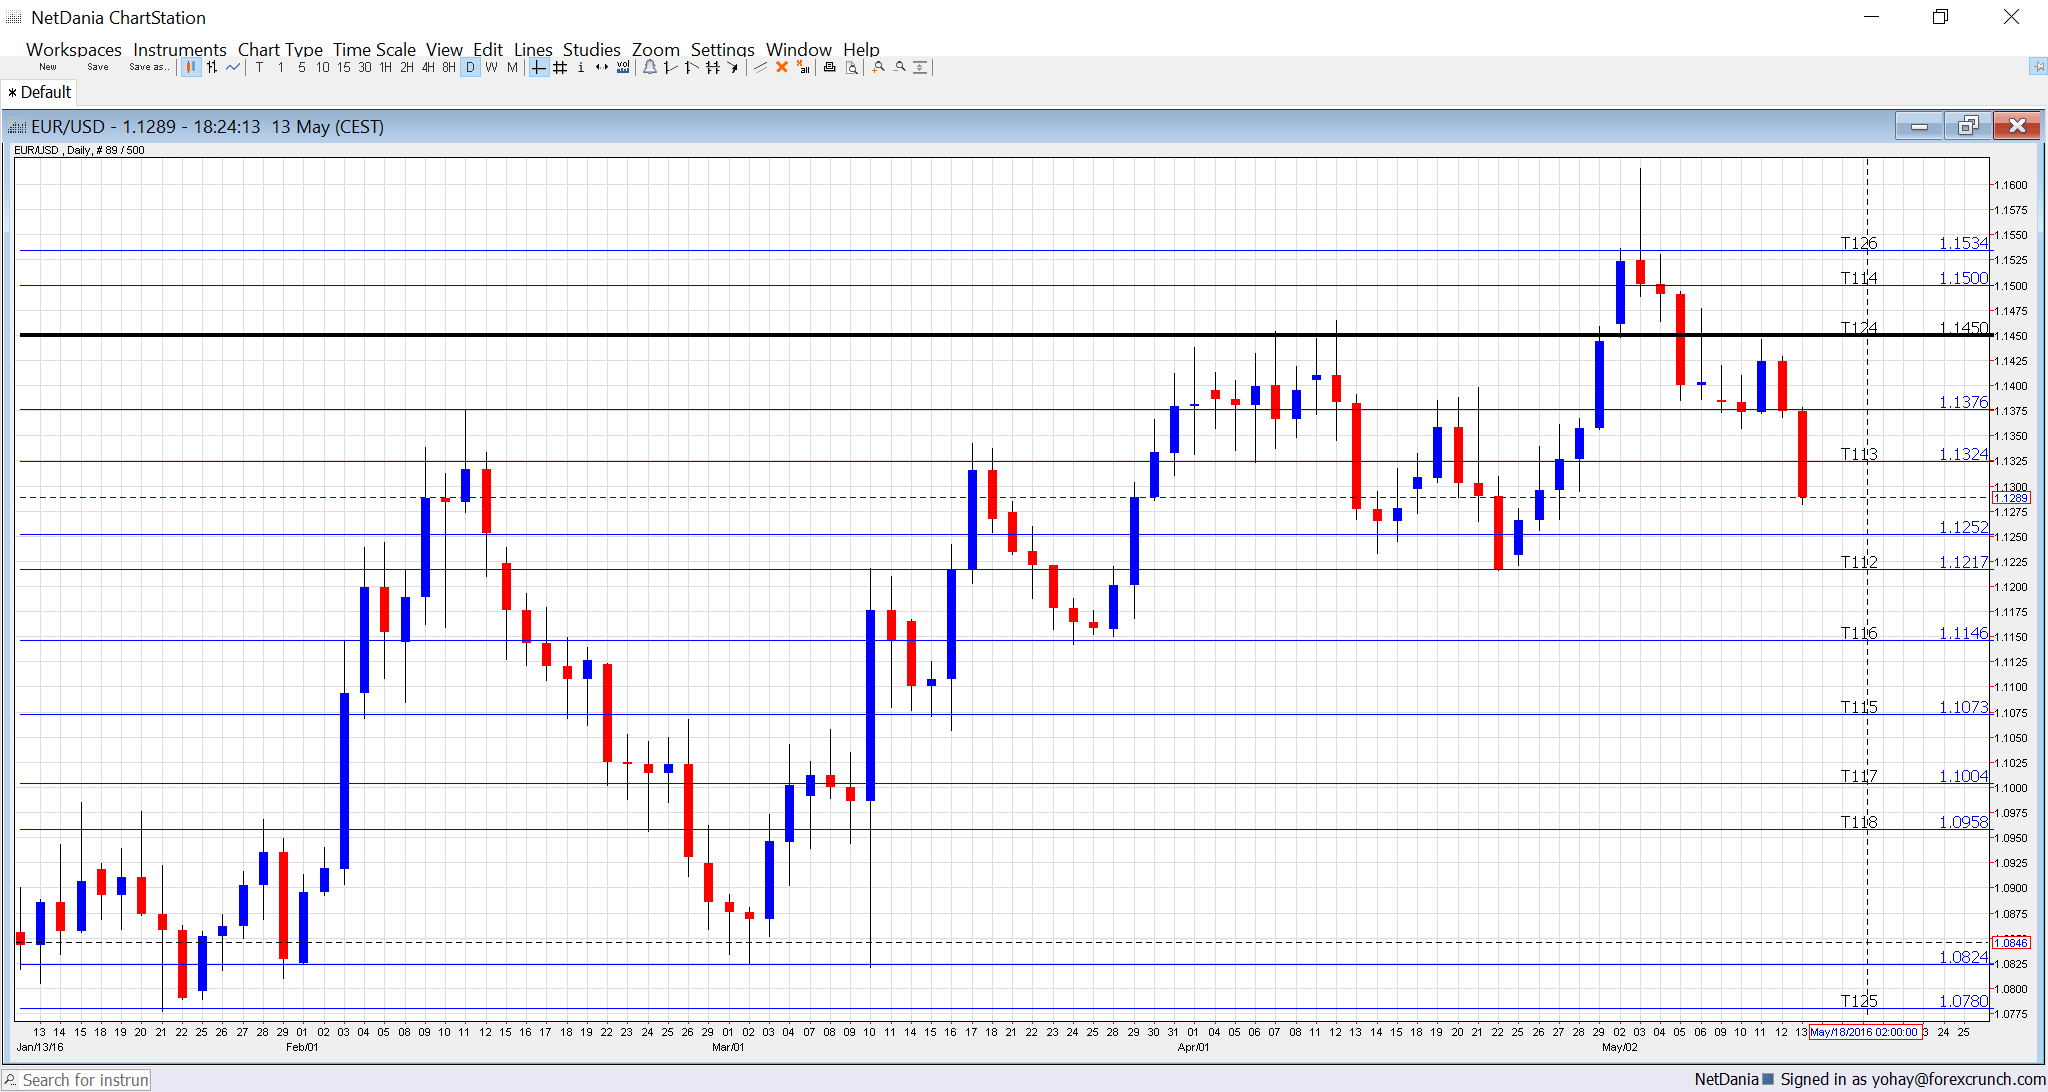
Task: Select line chart type icon
Action: tap(233, 67)
